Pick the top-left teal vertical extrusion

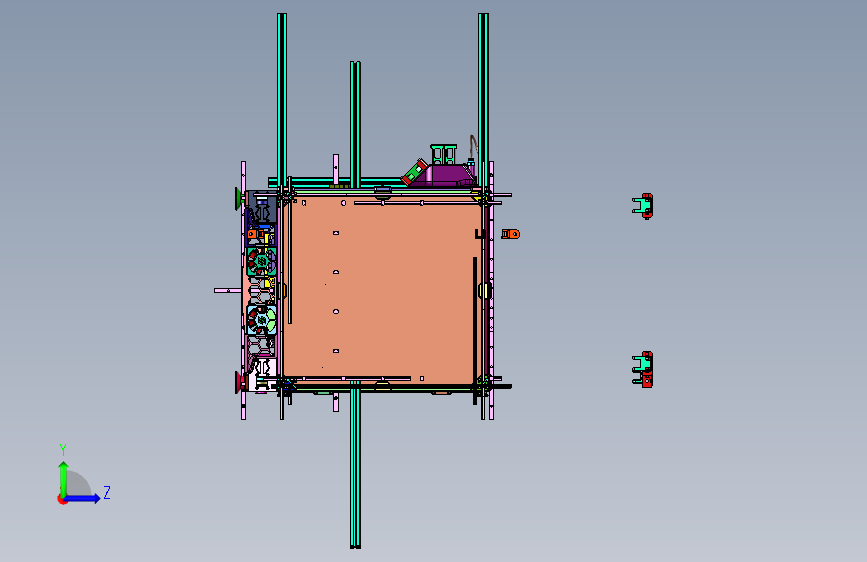click(x=282, y=100)
